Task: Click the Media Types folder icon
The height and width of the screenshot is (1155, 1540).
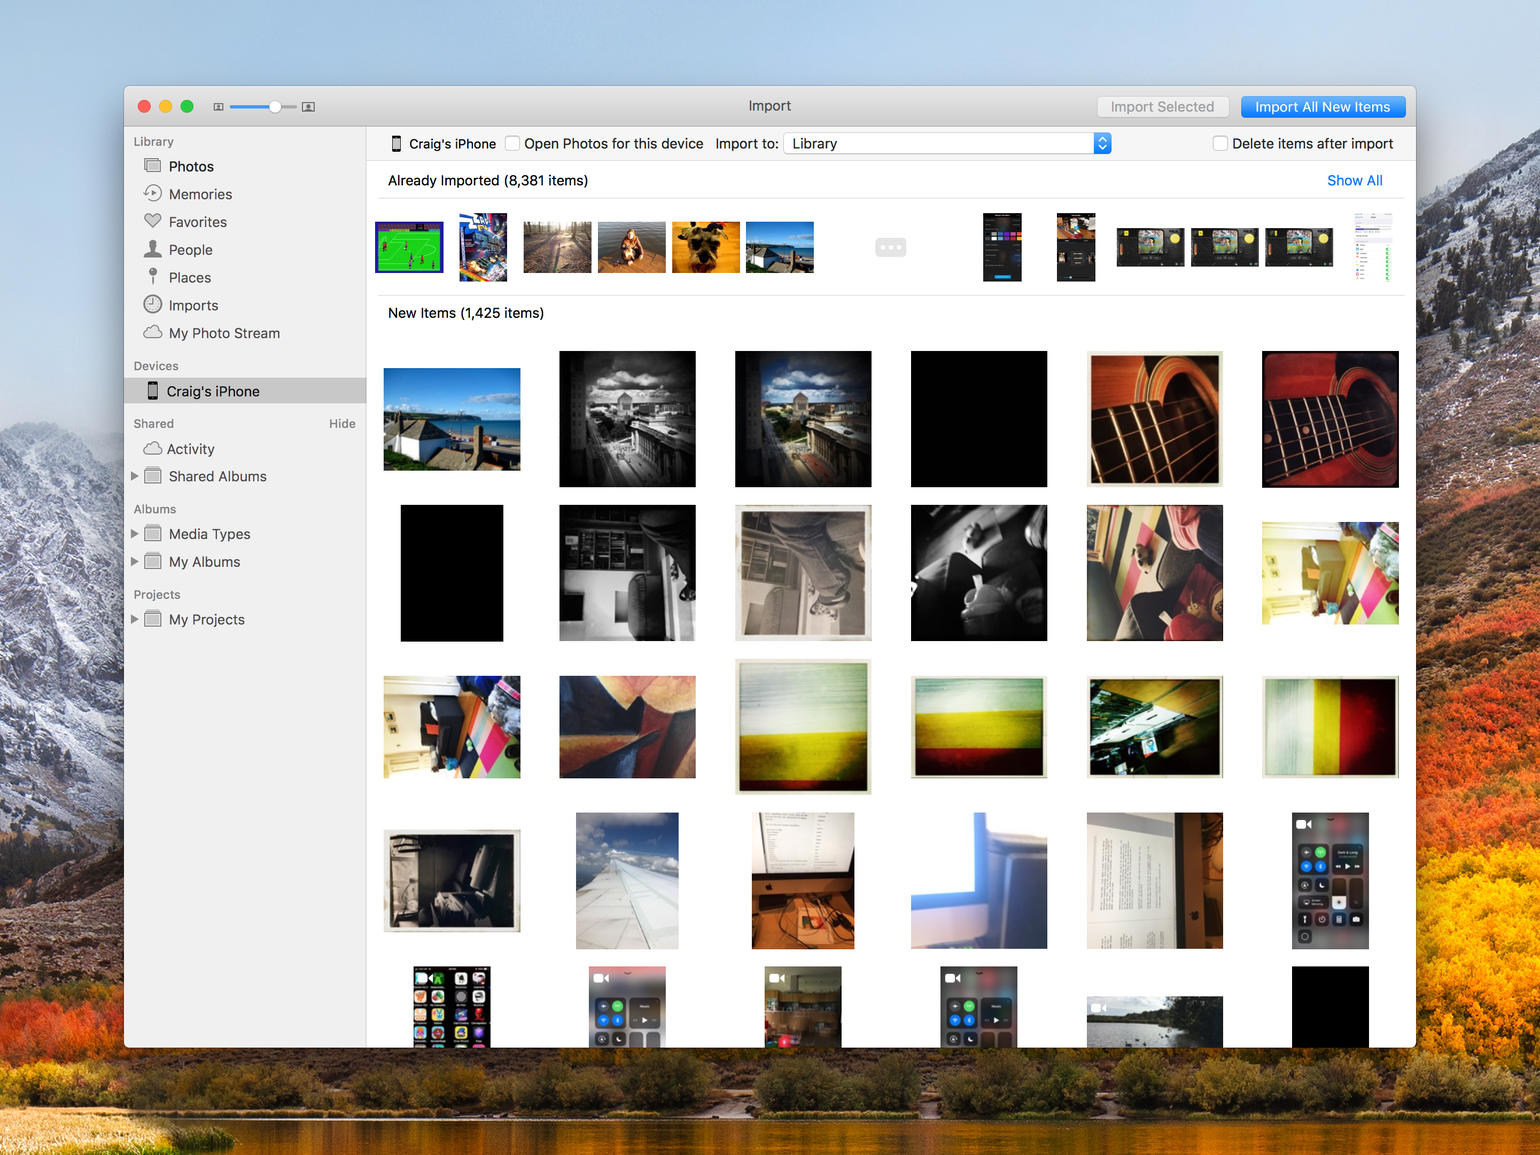Action: coord(153,533)
